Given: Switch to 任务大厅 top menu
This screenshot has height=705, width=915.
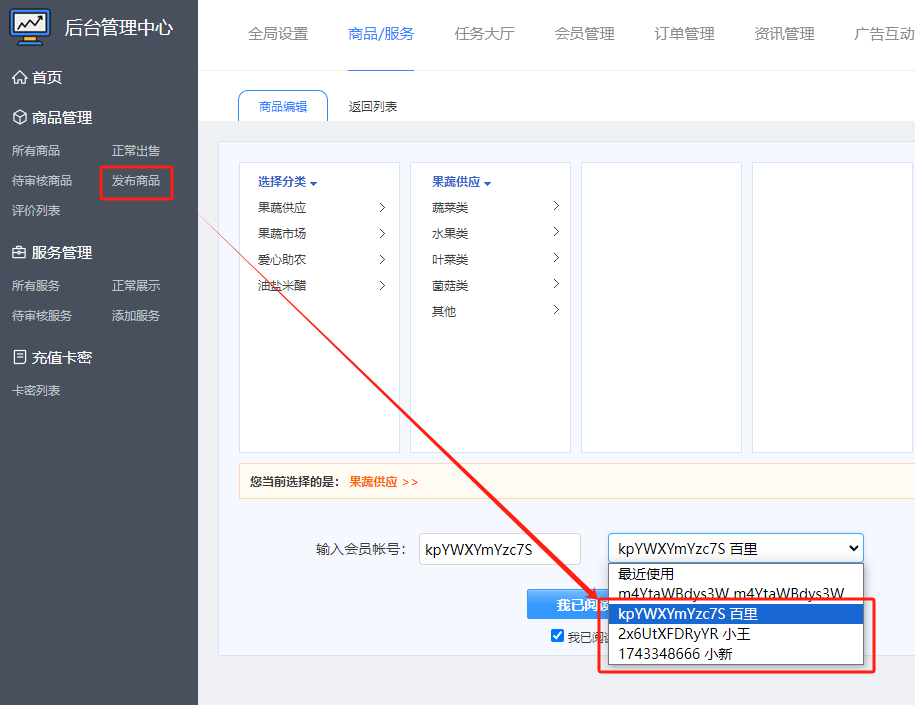Looking at the screenshot, I should click(484, 34).
